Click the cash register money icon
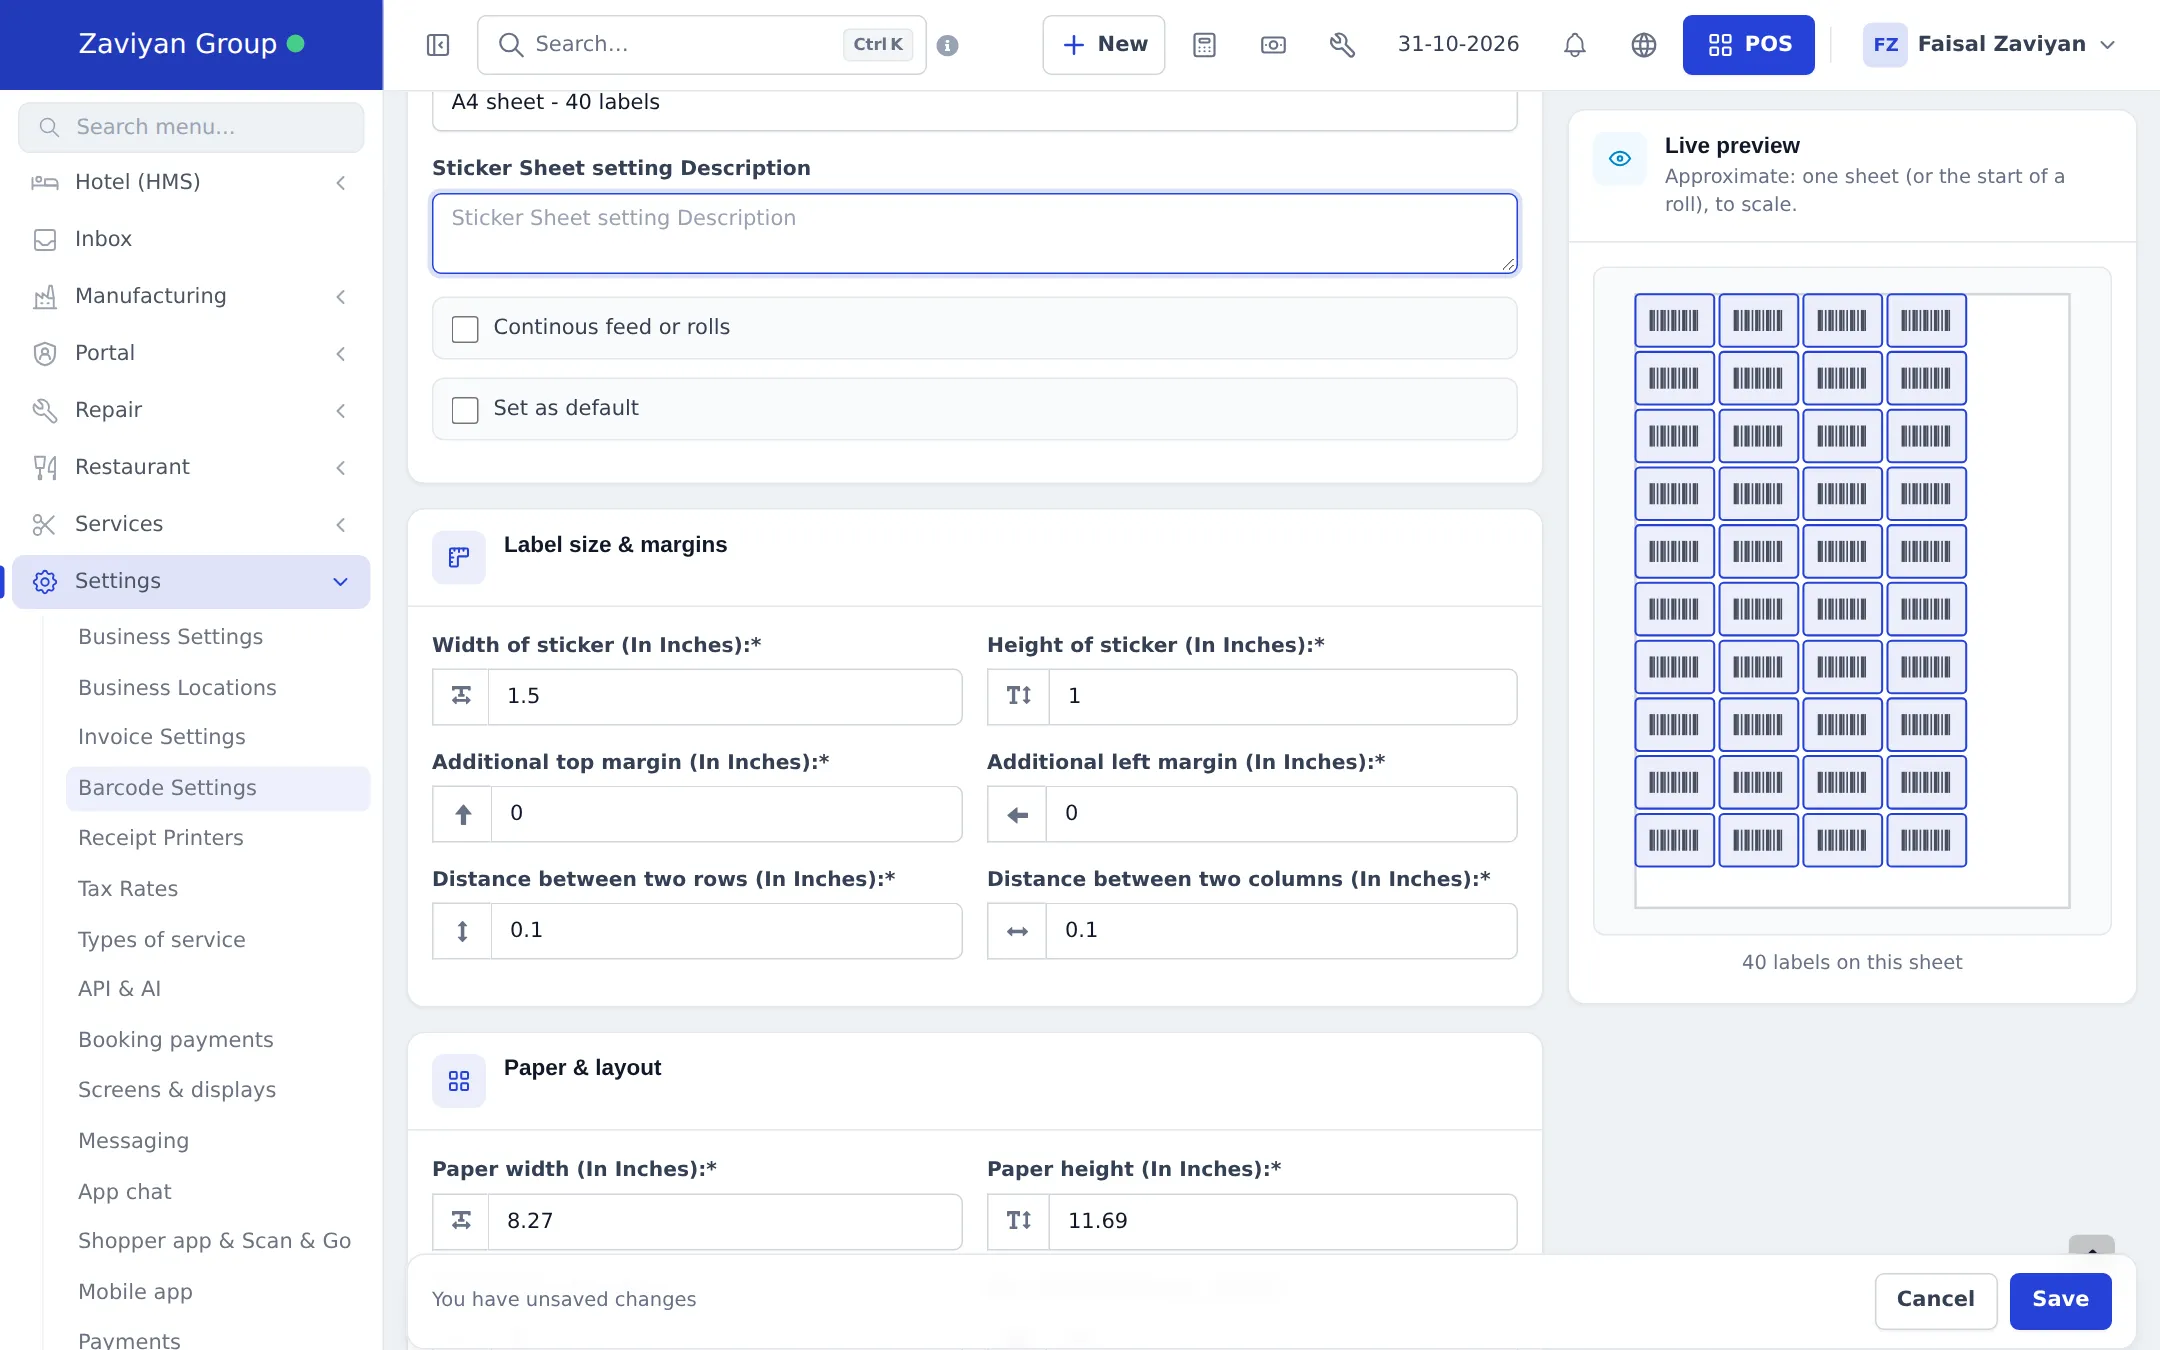 coord(1273,45)
